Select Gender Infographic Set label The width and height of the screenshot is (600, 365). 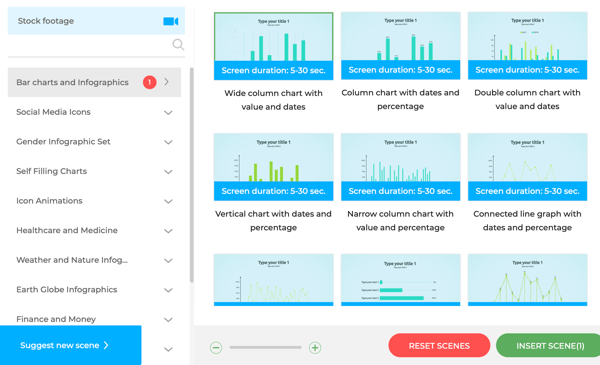[63, 142]
